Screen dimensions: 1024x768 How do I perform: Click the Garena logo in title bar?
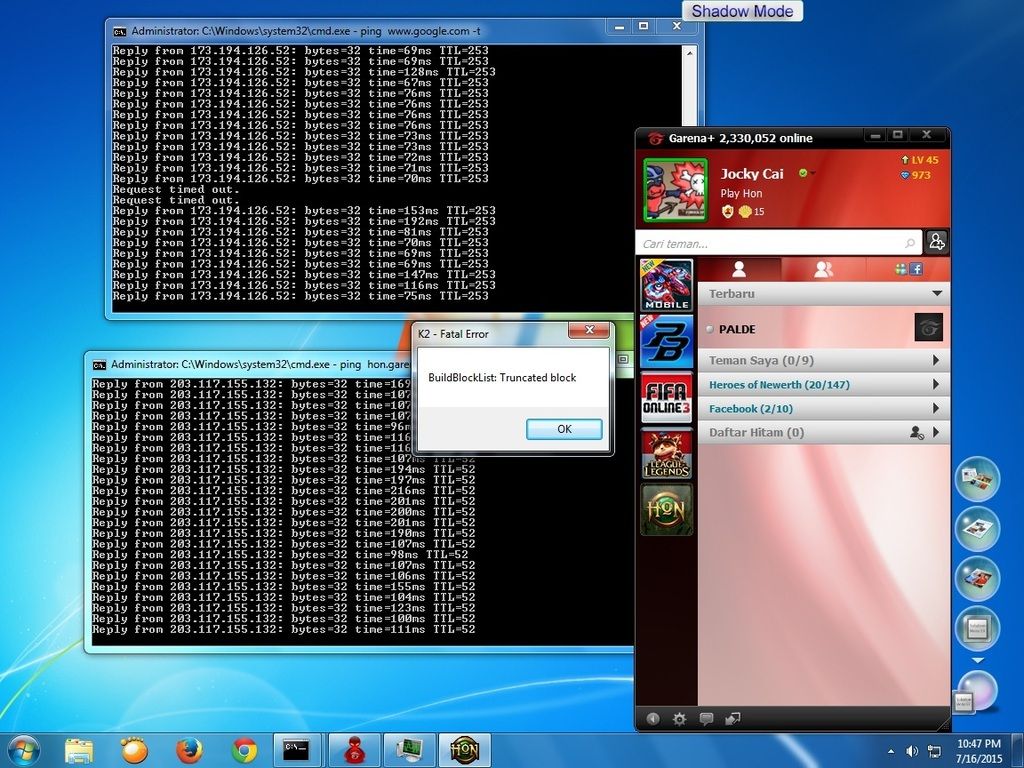(x=655, y=138)
